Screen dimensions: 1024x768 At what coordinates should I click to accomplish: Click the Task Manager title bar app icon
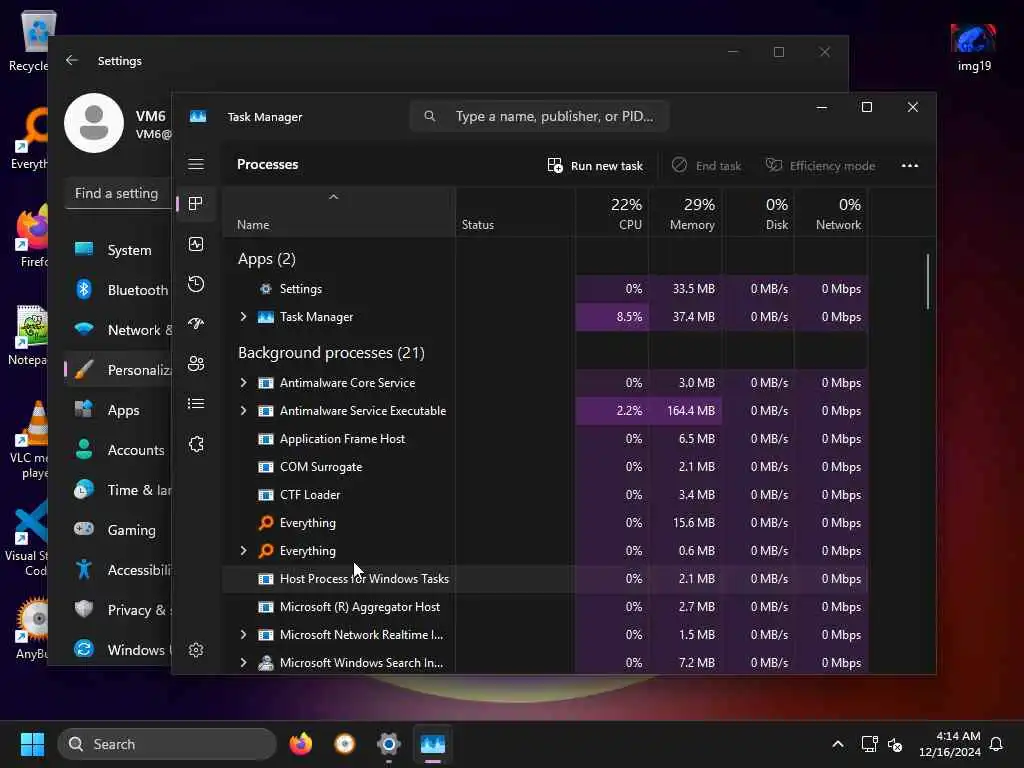pos(198,116)
